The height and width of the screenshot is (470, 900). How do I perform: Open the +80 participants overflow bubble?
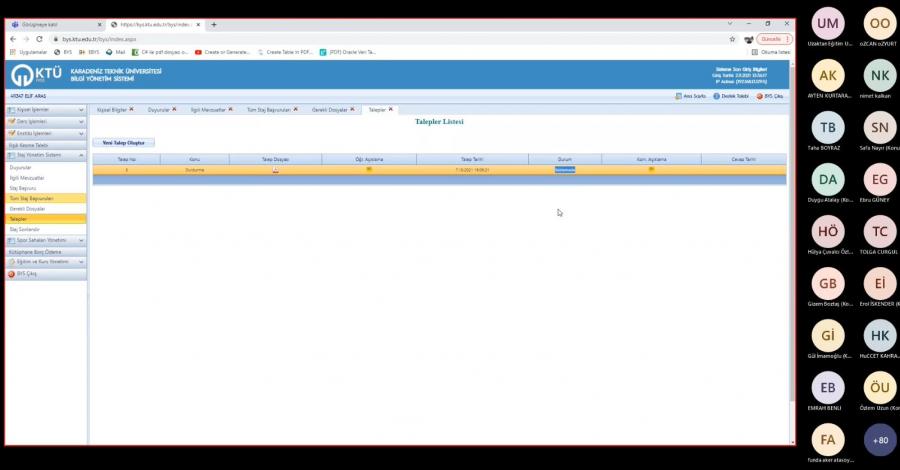click(x=880, y=440)
